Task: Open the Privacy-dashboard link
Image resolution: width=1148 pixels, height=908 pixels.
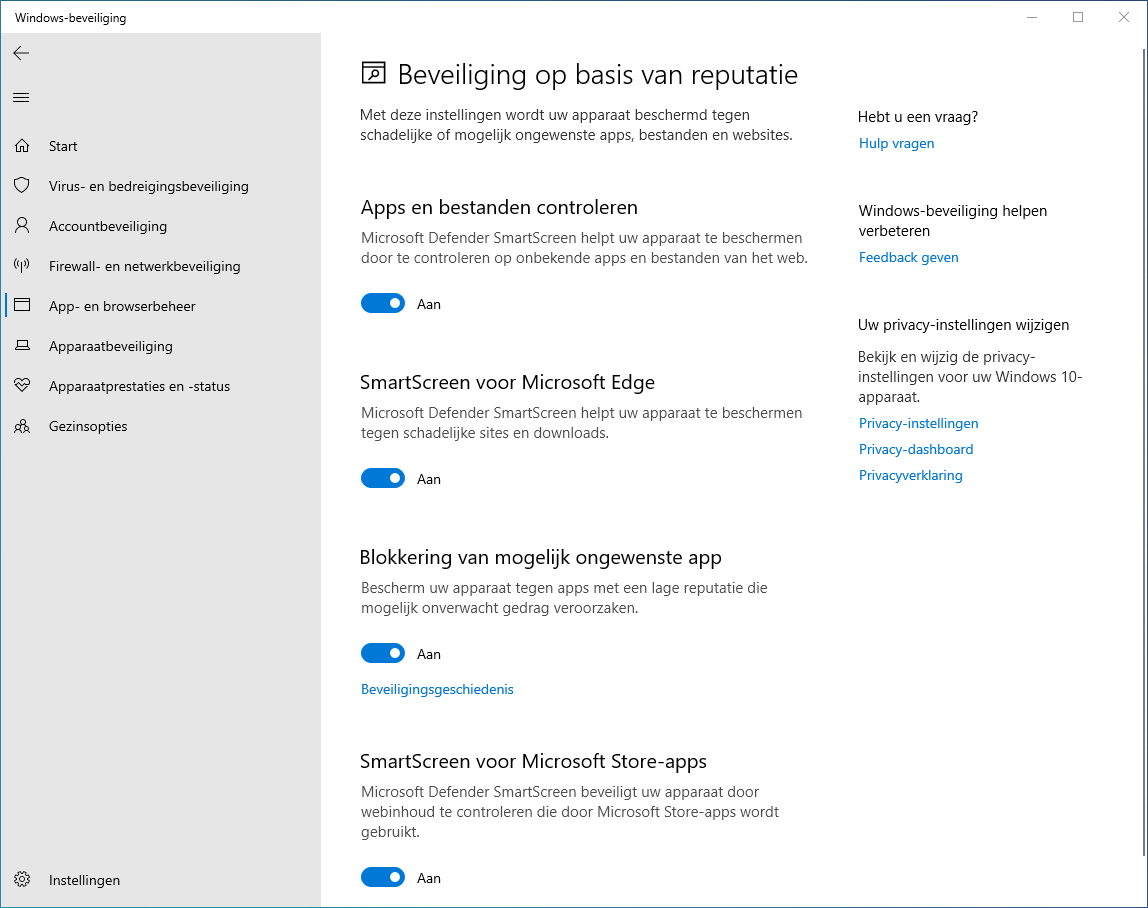Action: coord(915,449)
